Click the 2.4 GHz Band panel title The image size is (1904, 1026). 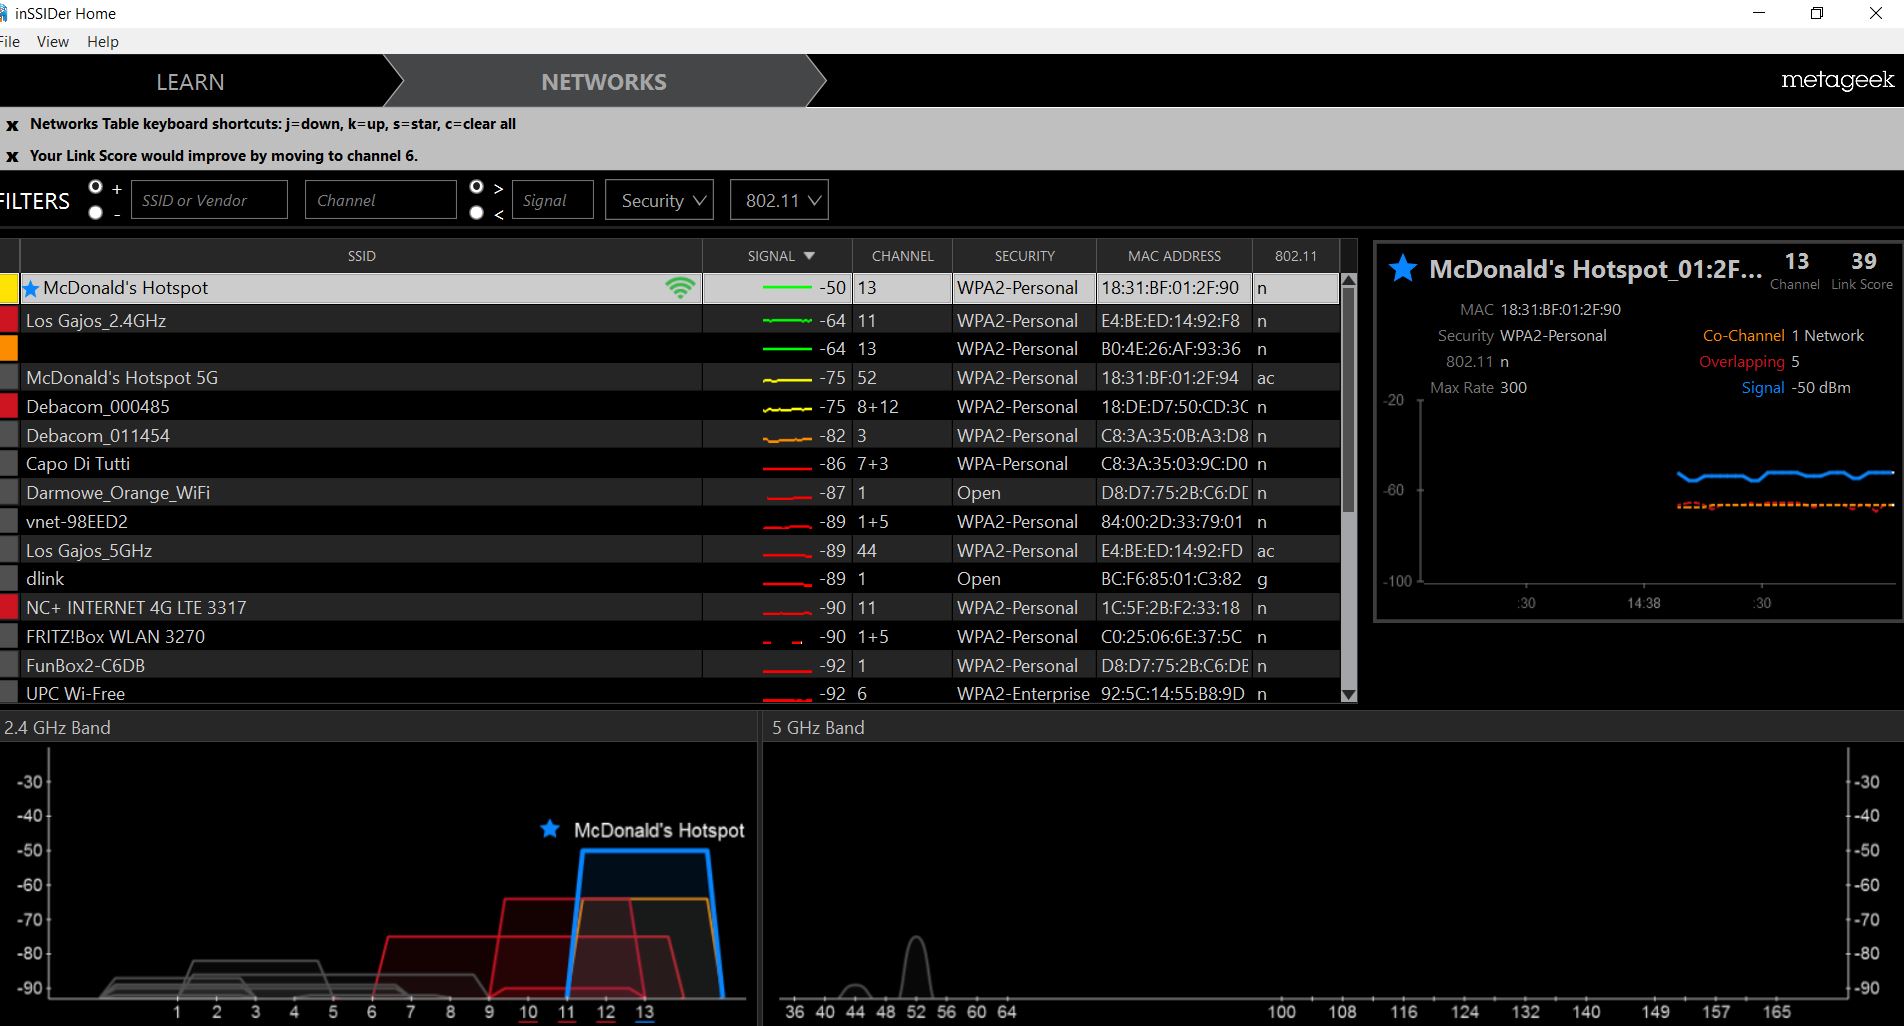57,728
